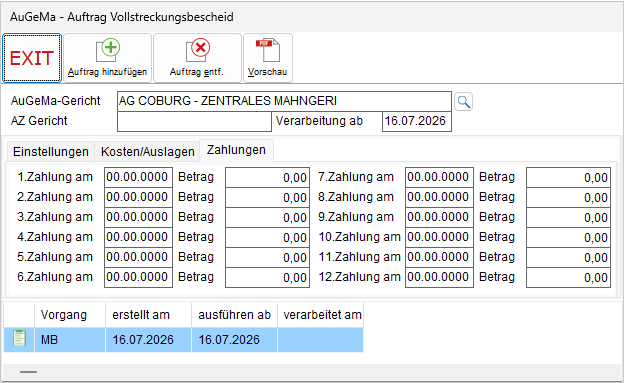Click ausführen ab date 16.07.2026 in MB row
The width and height of the screenshot is (624, 383).
[234, 340]
